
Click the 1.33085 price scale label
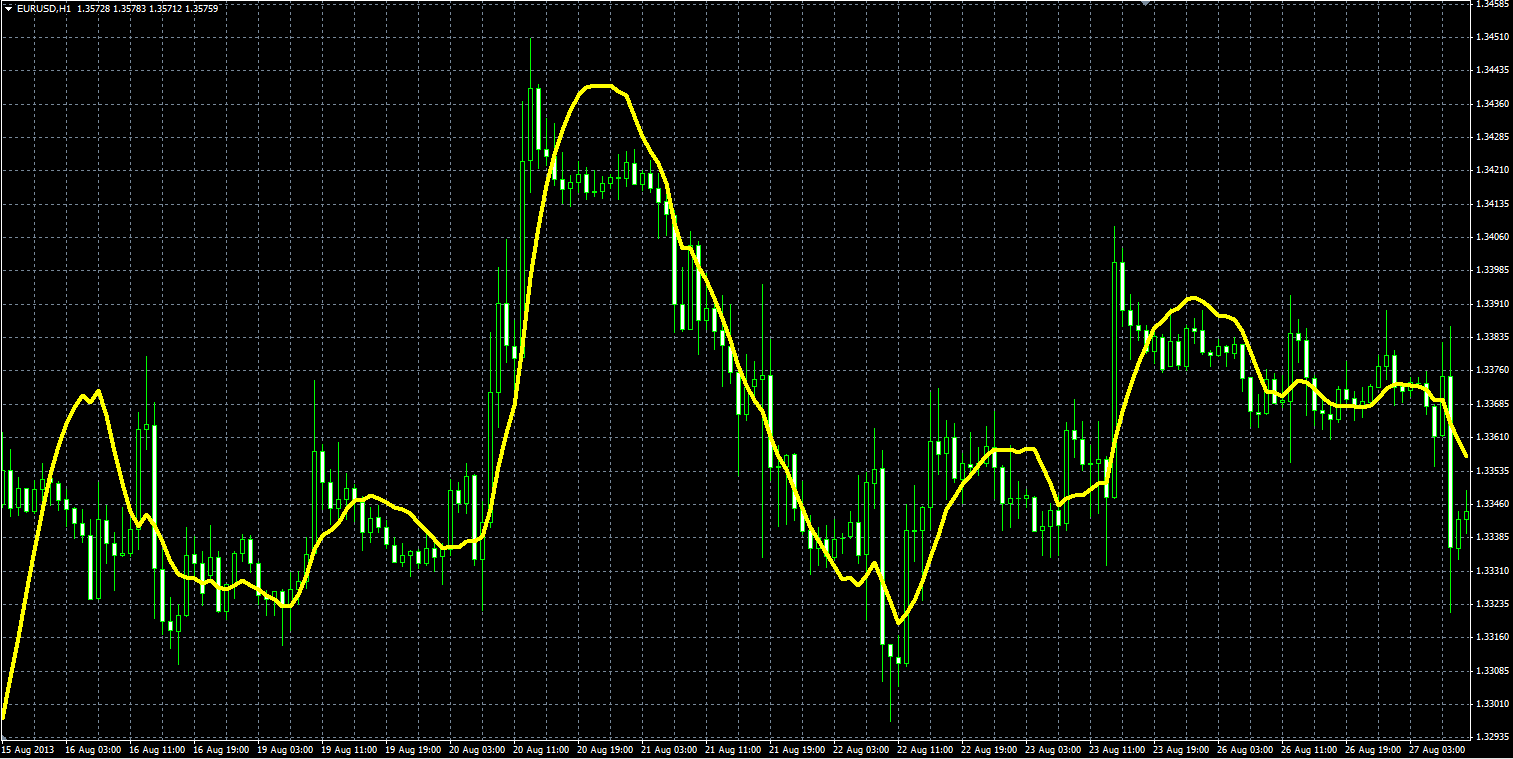click(x=1492, y=670)
